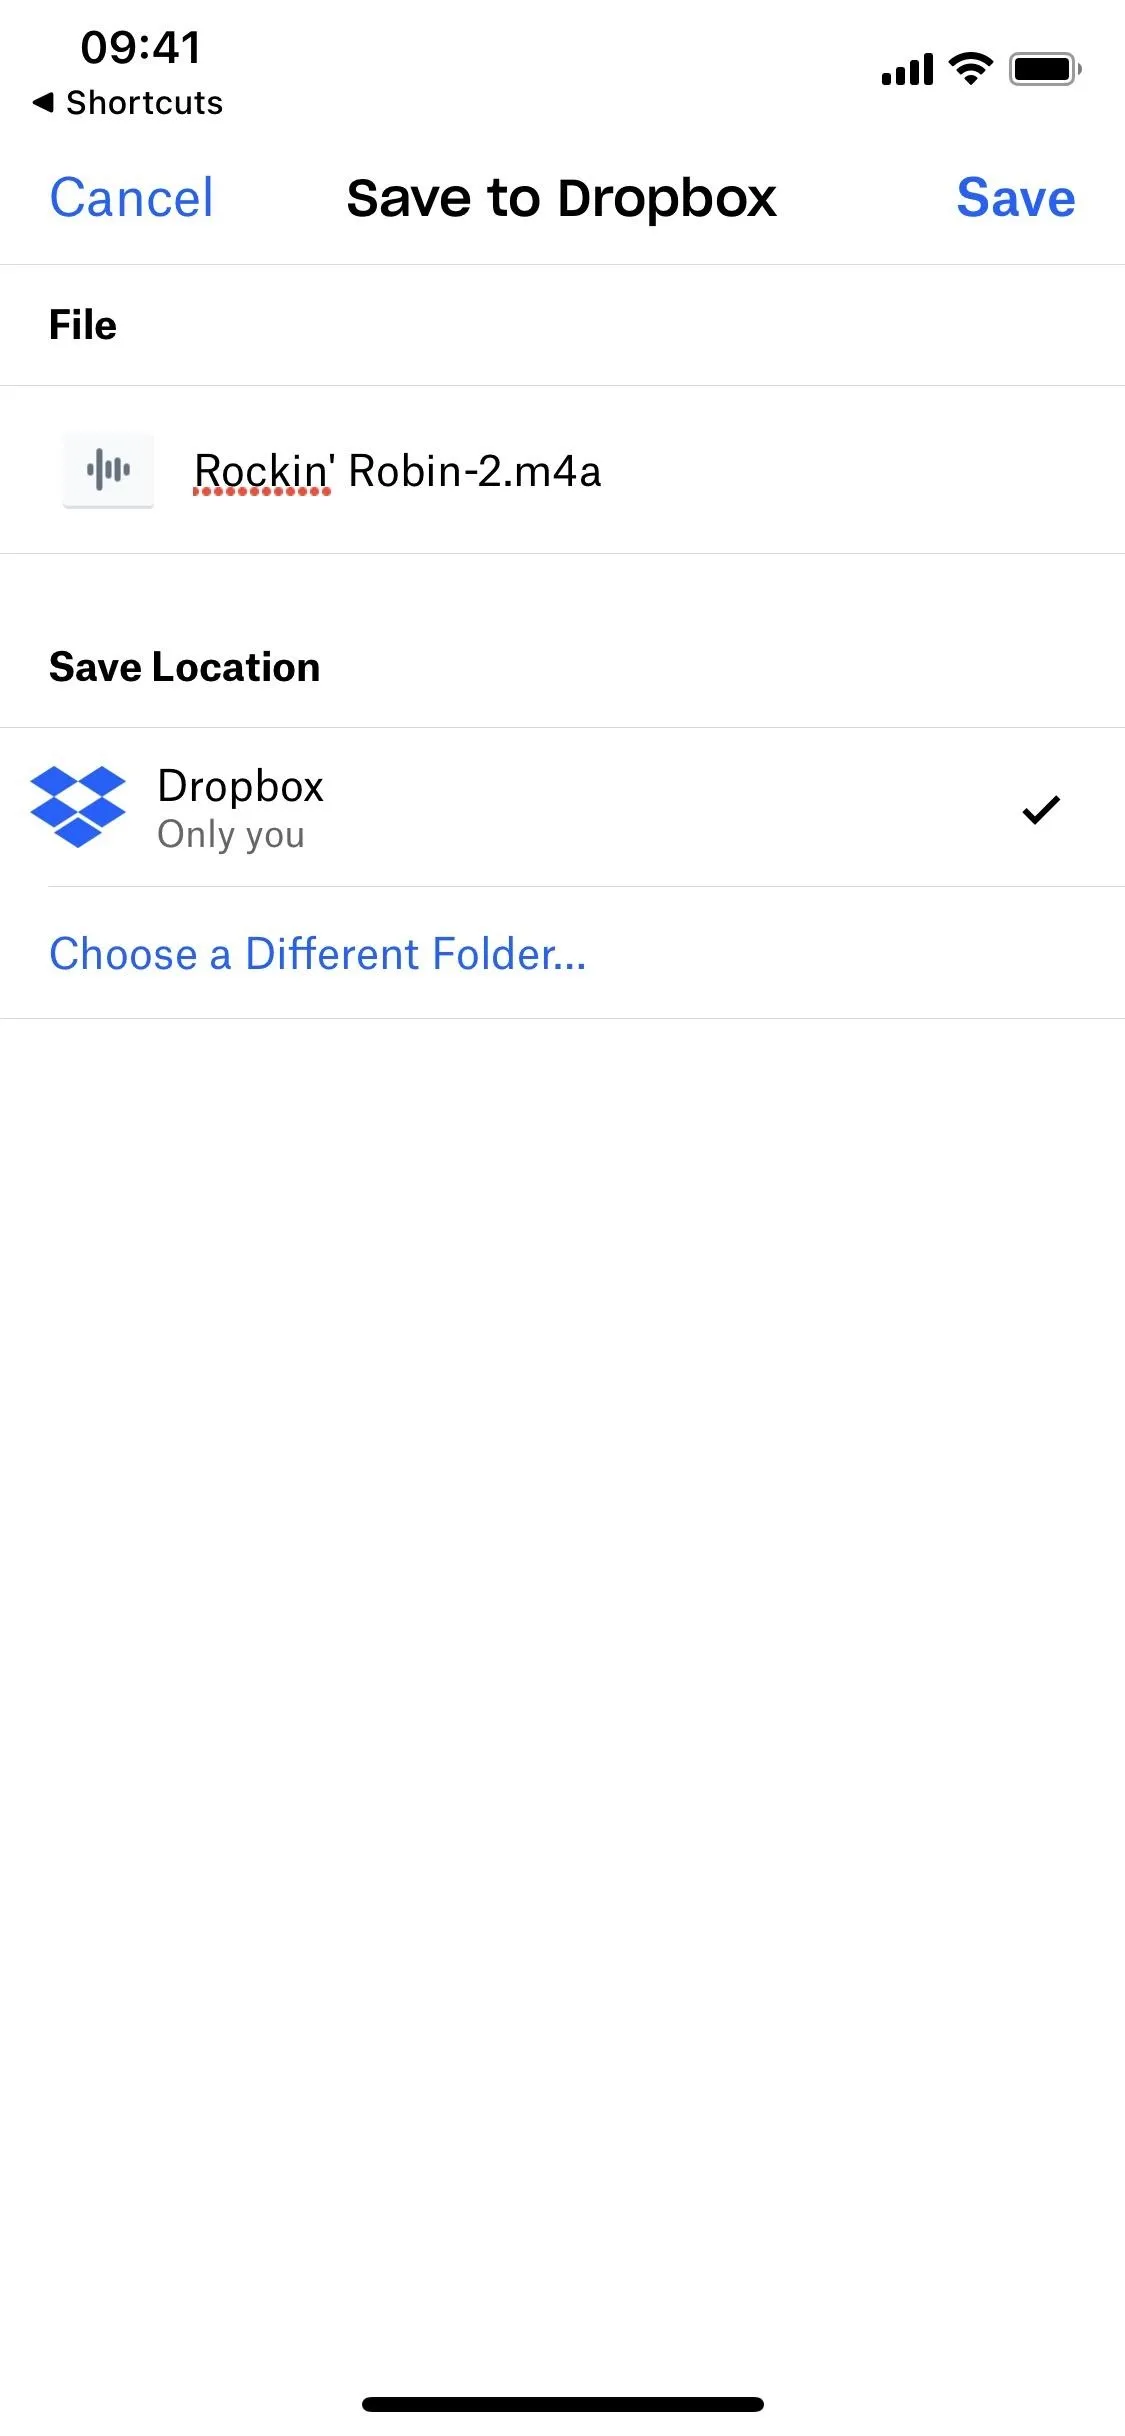Screen dimensions: 1125x2436
Task: Open Choose a Different Folder
Action: coord(318,954)
